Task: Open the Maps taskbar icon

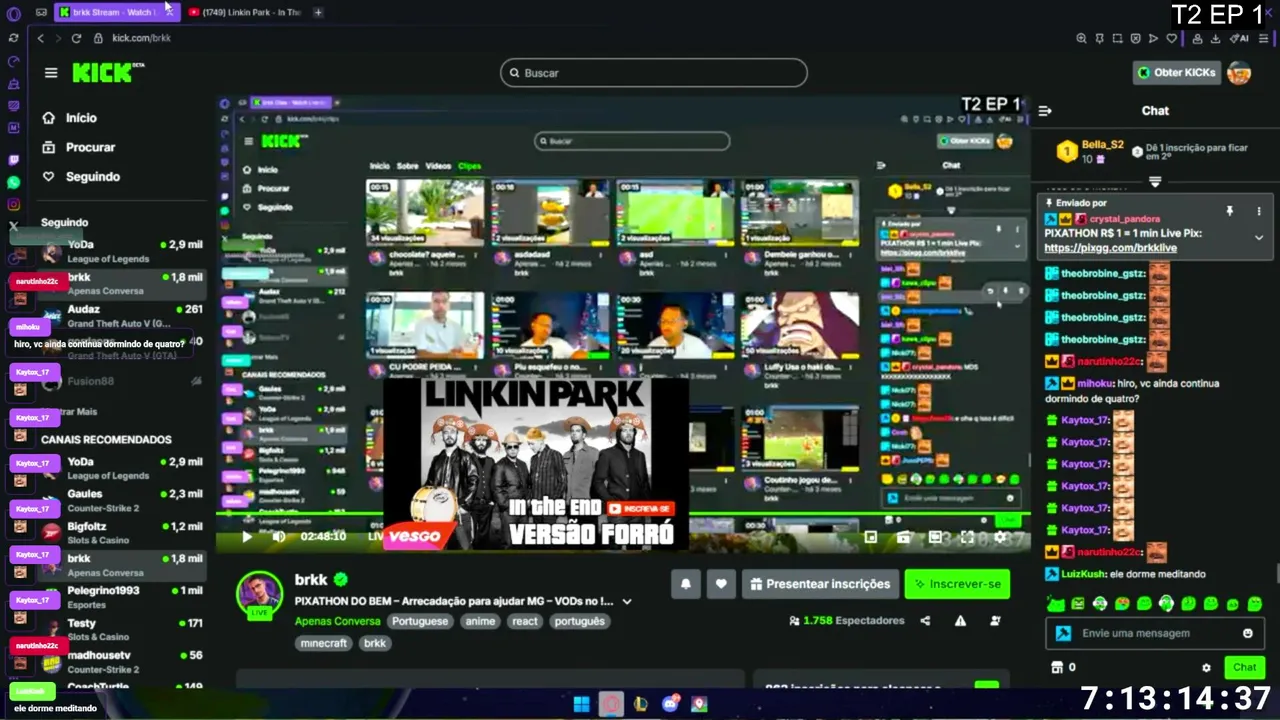Action: click(699, 704)
